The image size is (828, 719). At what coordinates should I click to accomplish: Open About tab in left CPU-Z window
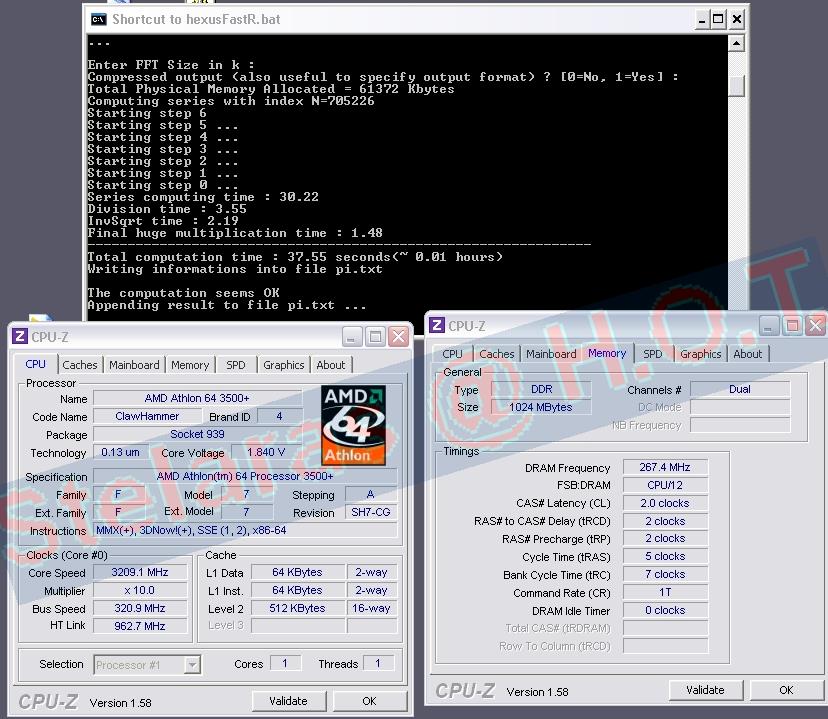click(331, 365)
